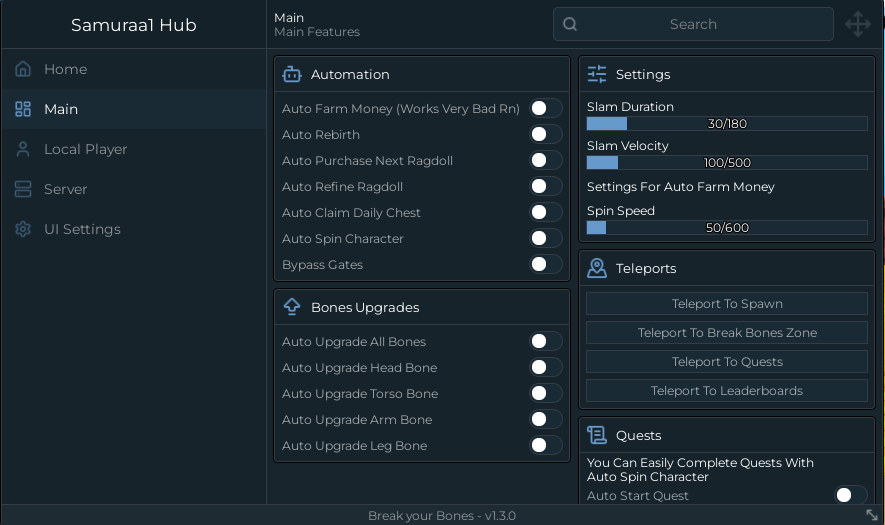The height and width of the screenshot is (525, 885).
Task: Select the Main tab label
Action: [x=61, y=109]
